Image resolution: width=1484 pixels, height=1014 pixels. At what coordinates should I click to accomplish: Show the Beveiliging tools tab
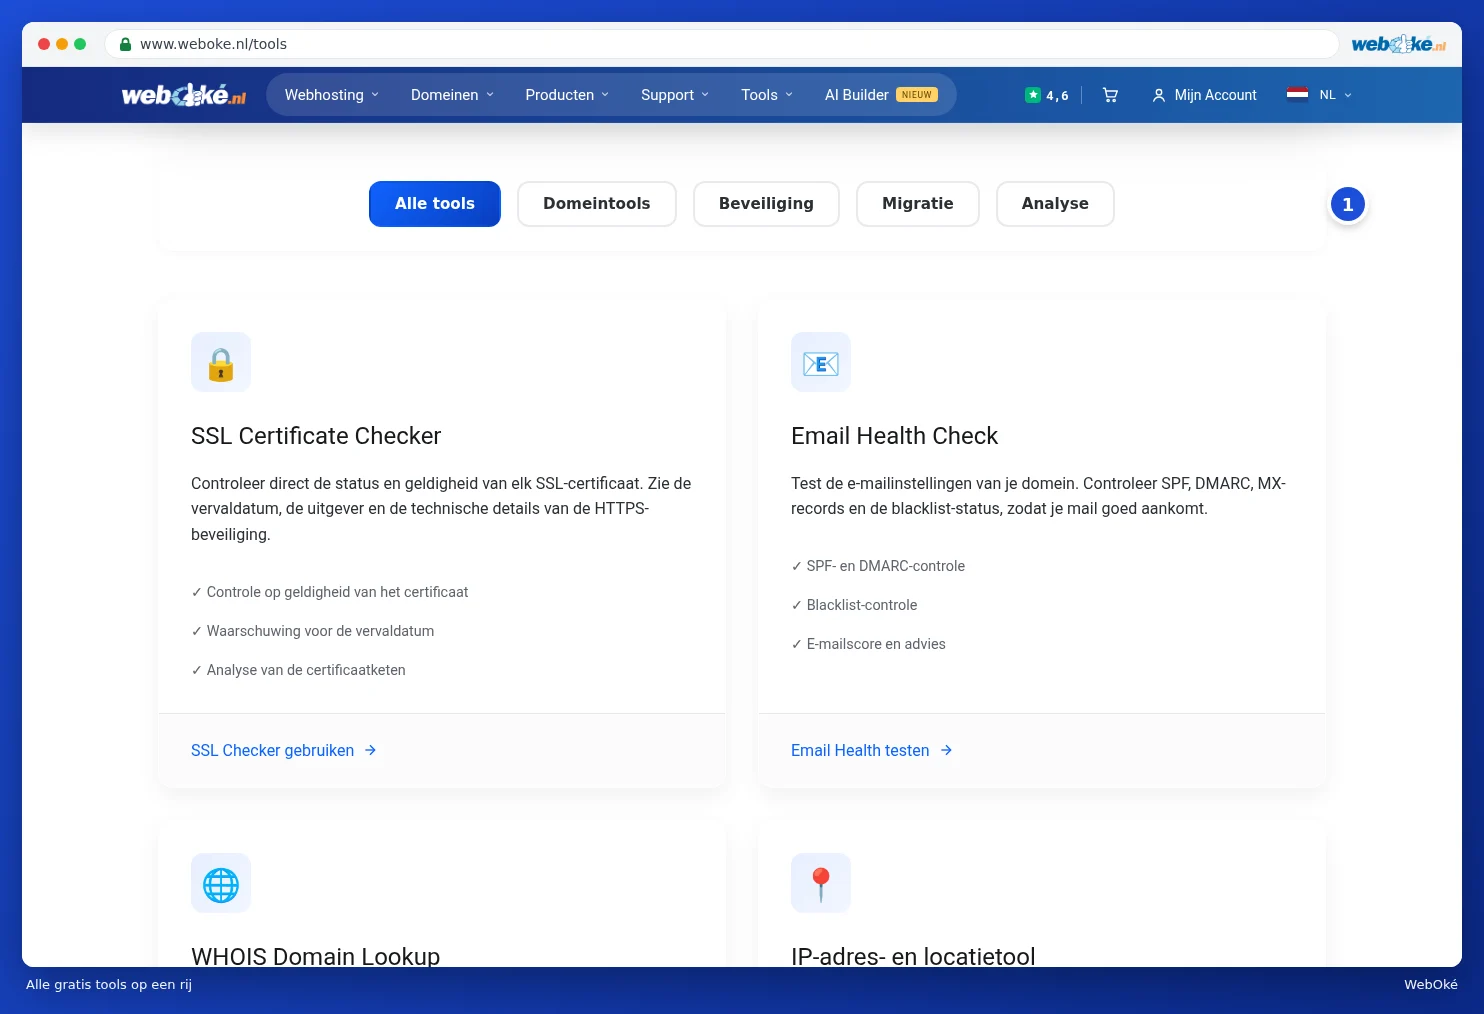766,204
